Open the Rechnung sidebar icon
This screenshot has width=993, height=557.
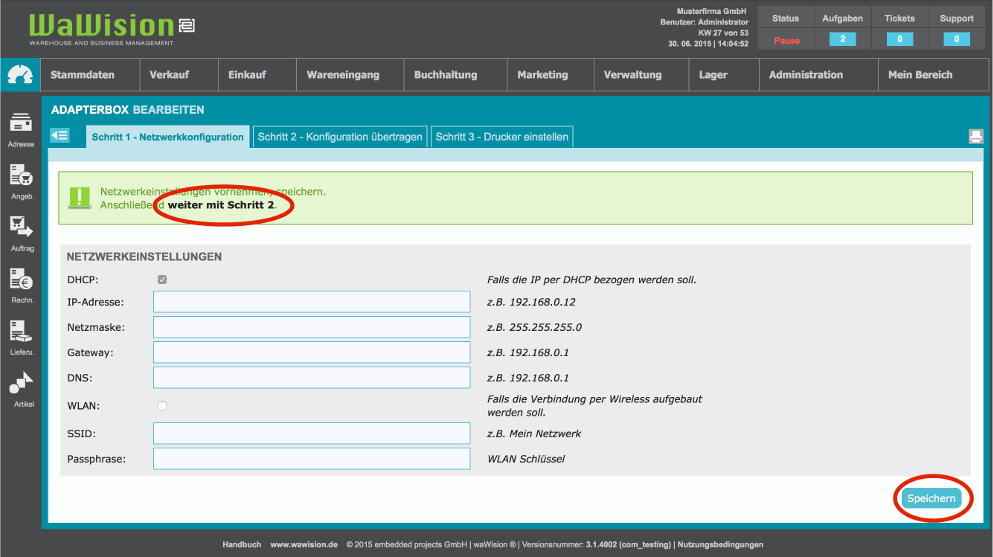[21, 280]
